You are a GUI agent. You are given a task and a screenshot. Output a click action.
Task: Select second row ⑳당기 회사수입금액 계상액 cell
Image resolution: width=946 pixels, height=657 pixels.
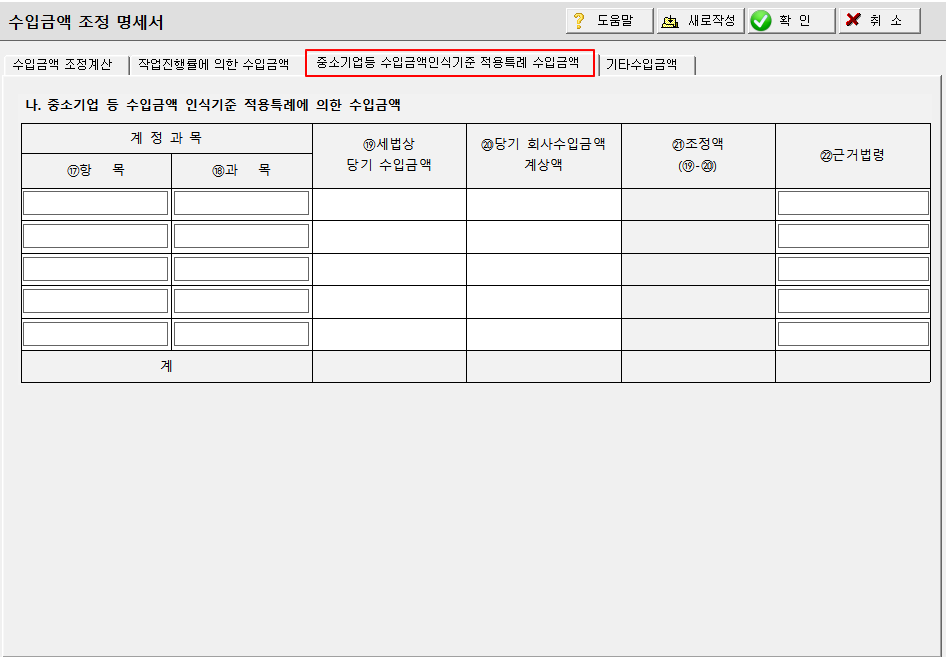point(544,236)
